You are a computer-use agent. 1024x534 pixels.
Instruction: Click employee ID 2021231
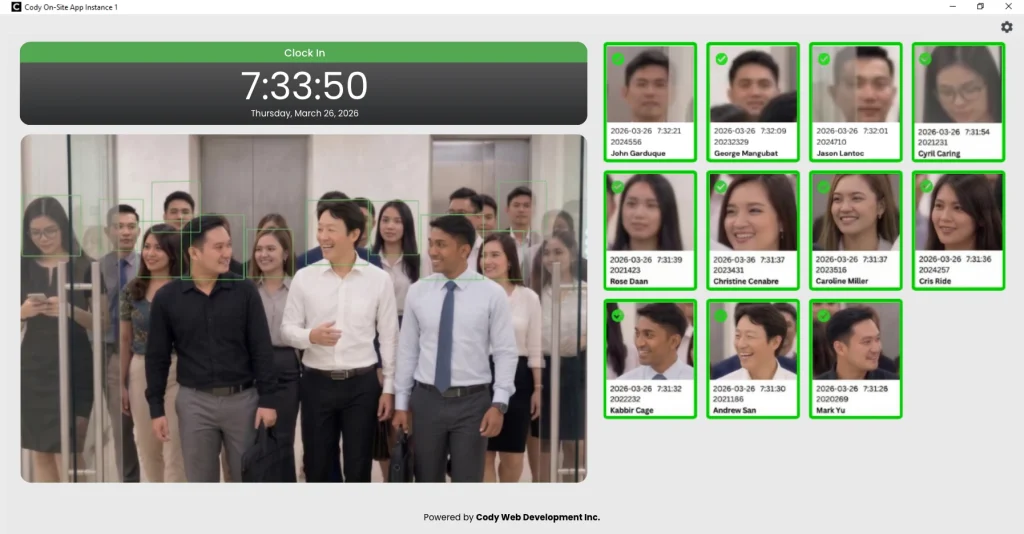pos(933,142)
